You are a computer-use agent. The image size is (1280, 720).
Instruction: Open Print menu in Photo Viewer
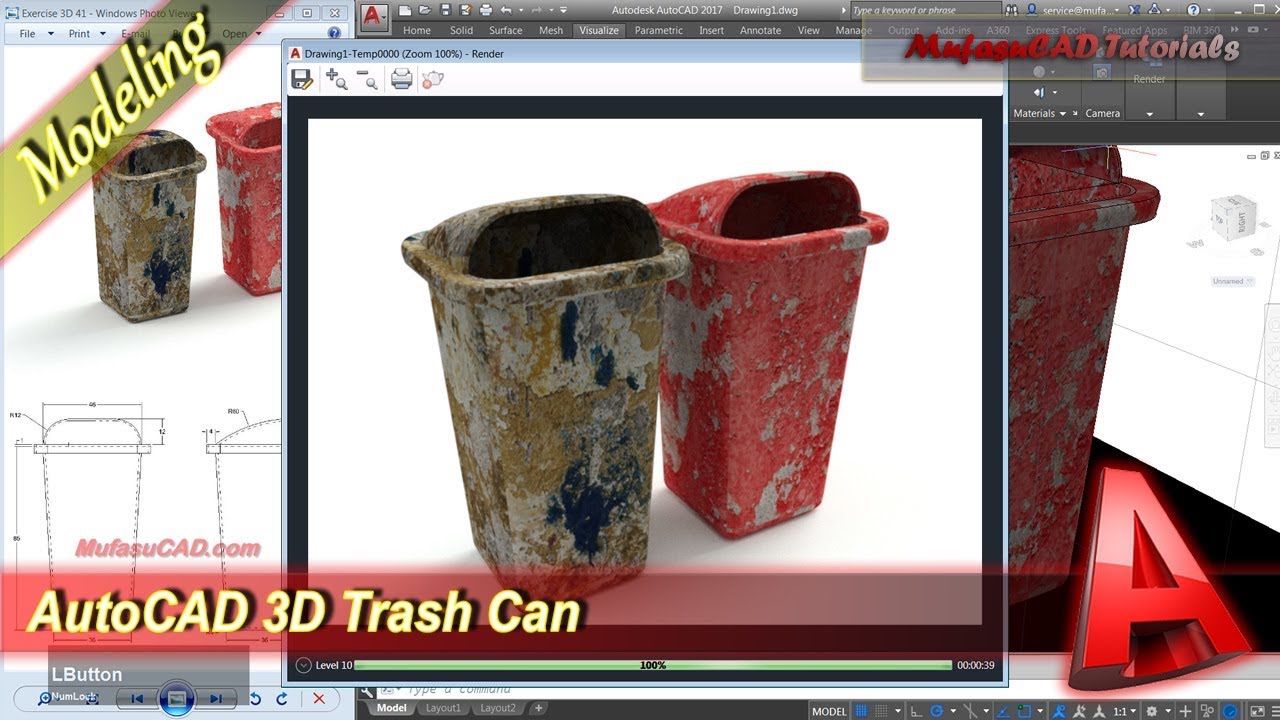click(84, 33)
